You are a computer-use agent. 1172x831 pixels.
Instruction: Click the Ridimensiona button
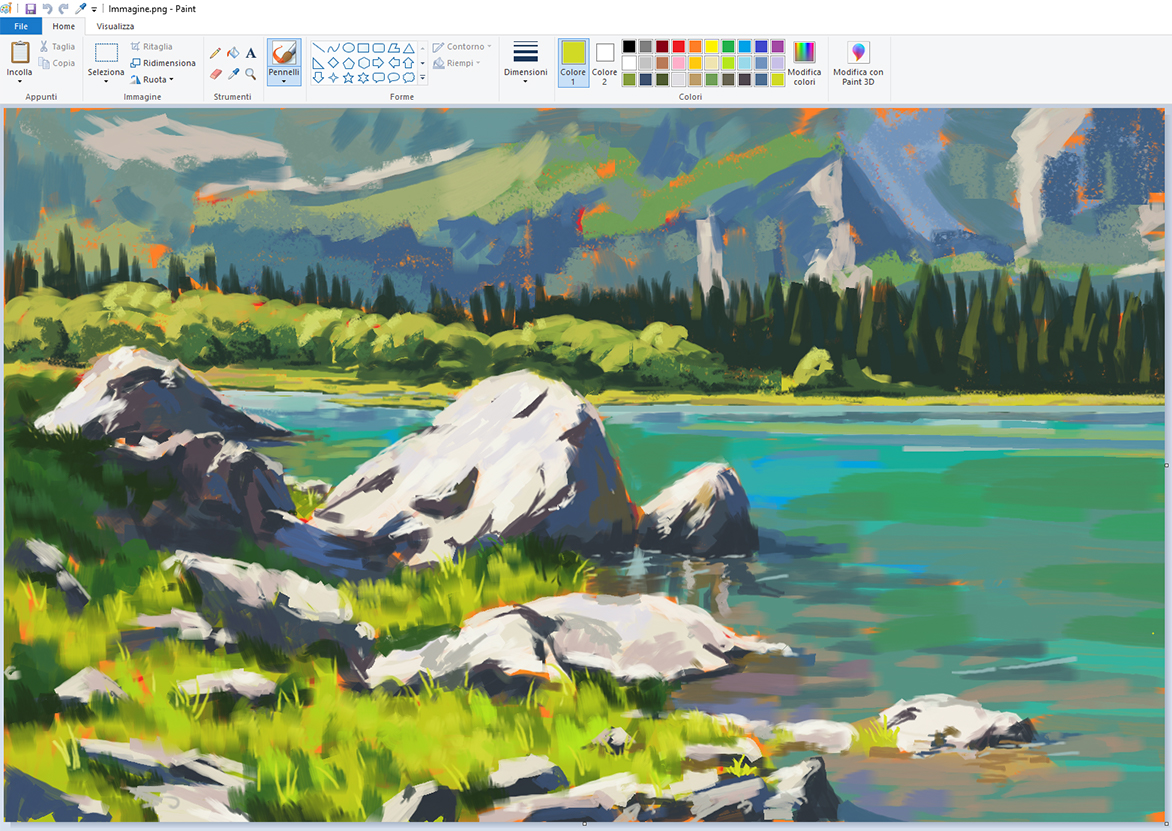(x=163, y=62)
